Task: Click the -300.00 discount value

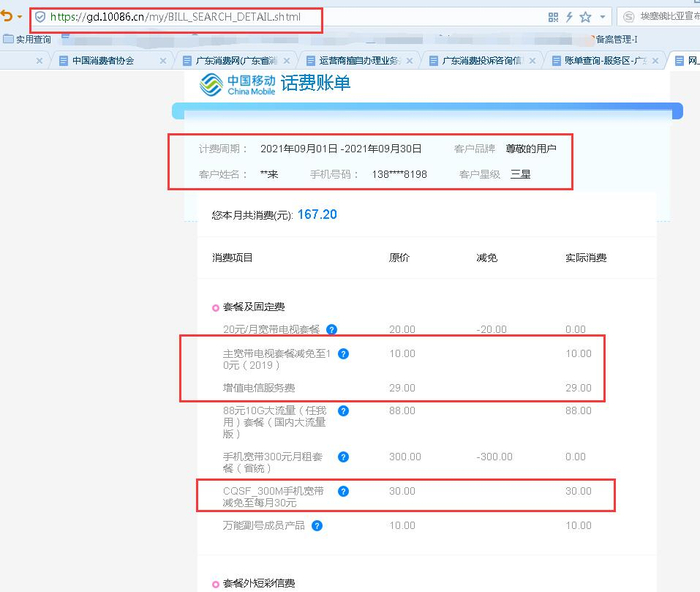Action: [495, 457]
